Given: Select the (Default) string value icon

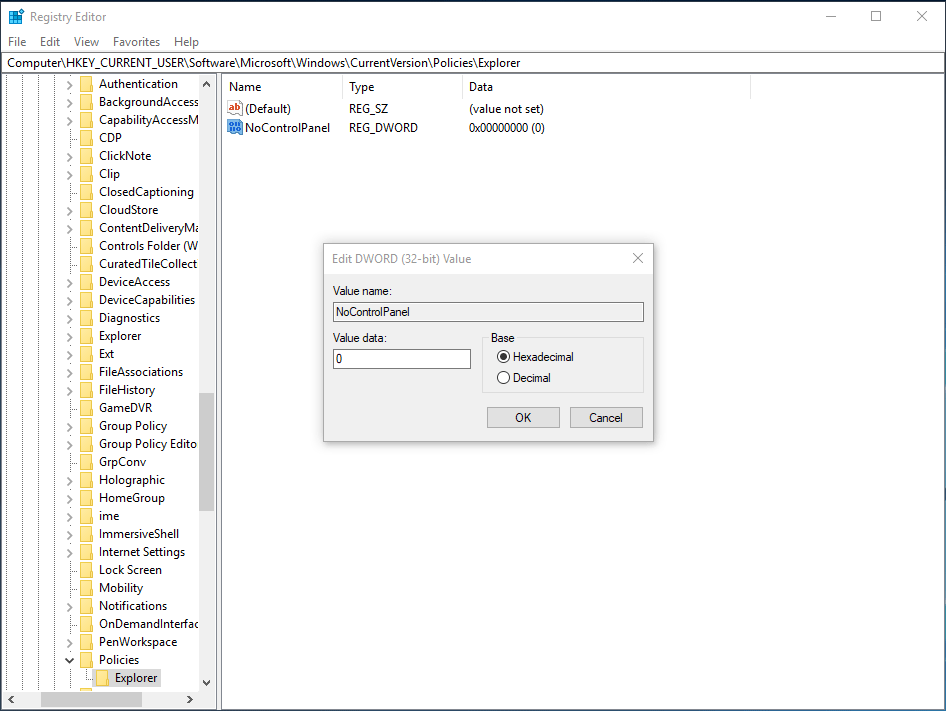Looking at the screenshot, I should pyautogui.click(x=235, y=109).
